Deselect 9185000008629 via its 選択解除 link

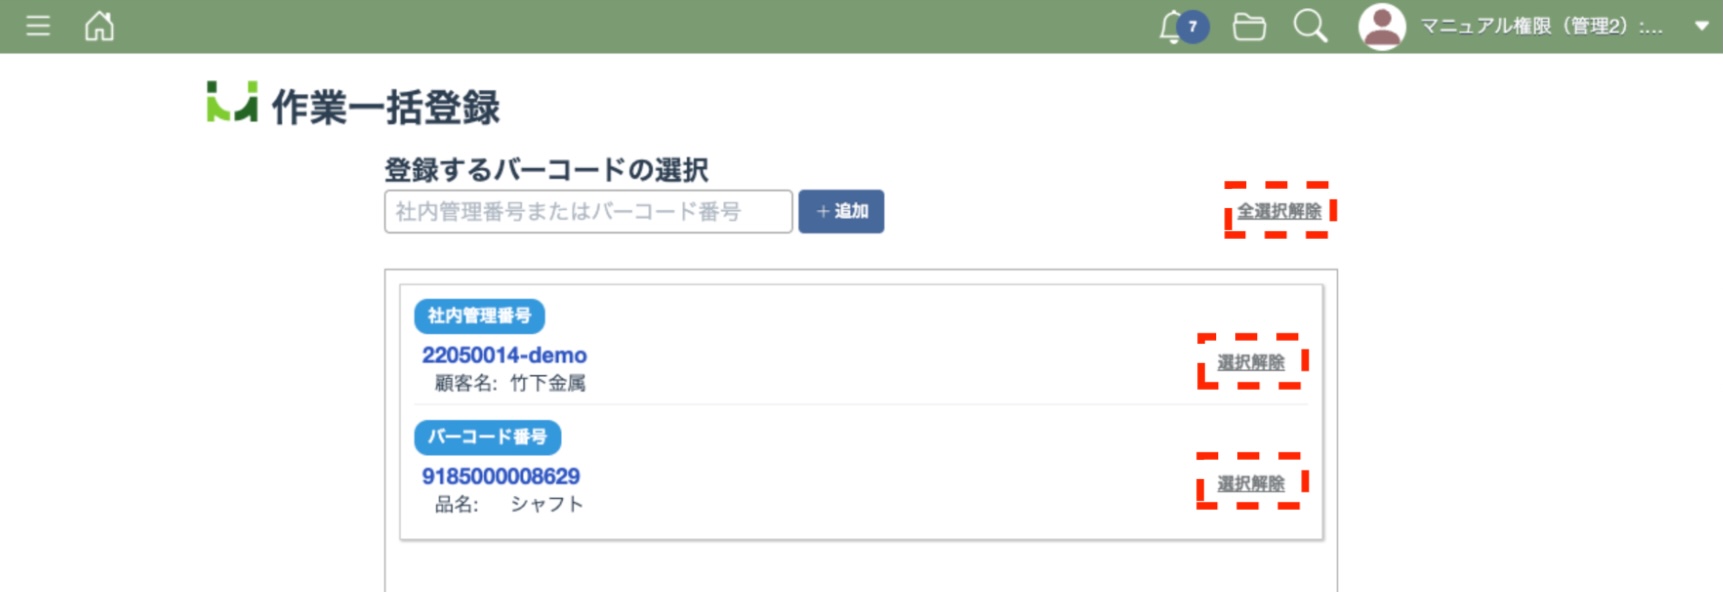pos(1251,484)
